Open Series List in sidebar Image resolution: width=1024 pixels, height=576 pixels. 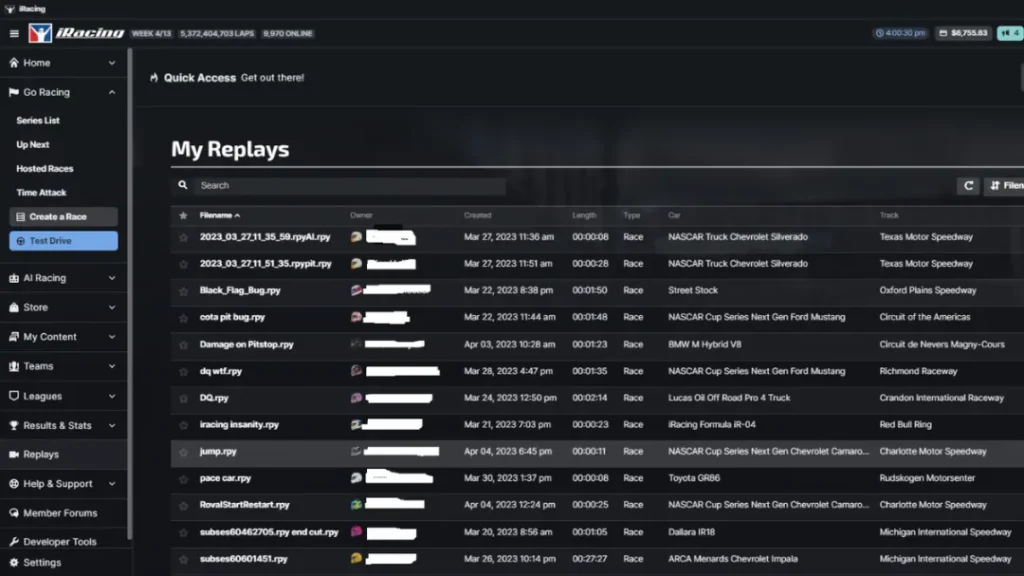(x=38, y=120)
